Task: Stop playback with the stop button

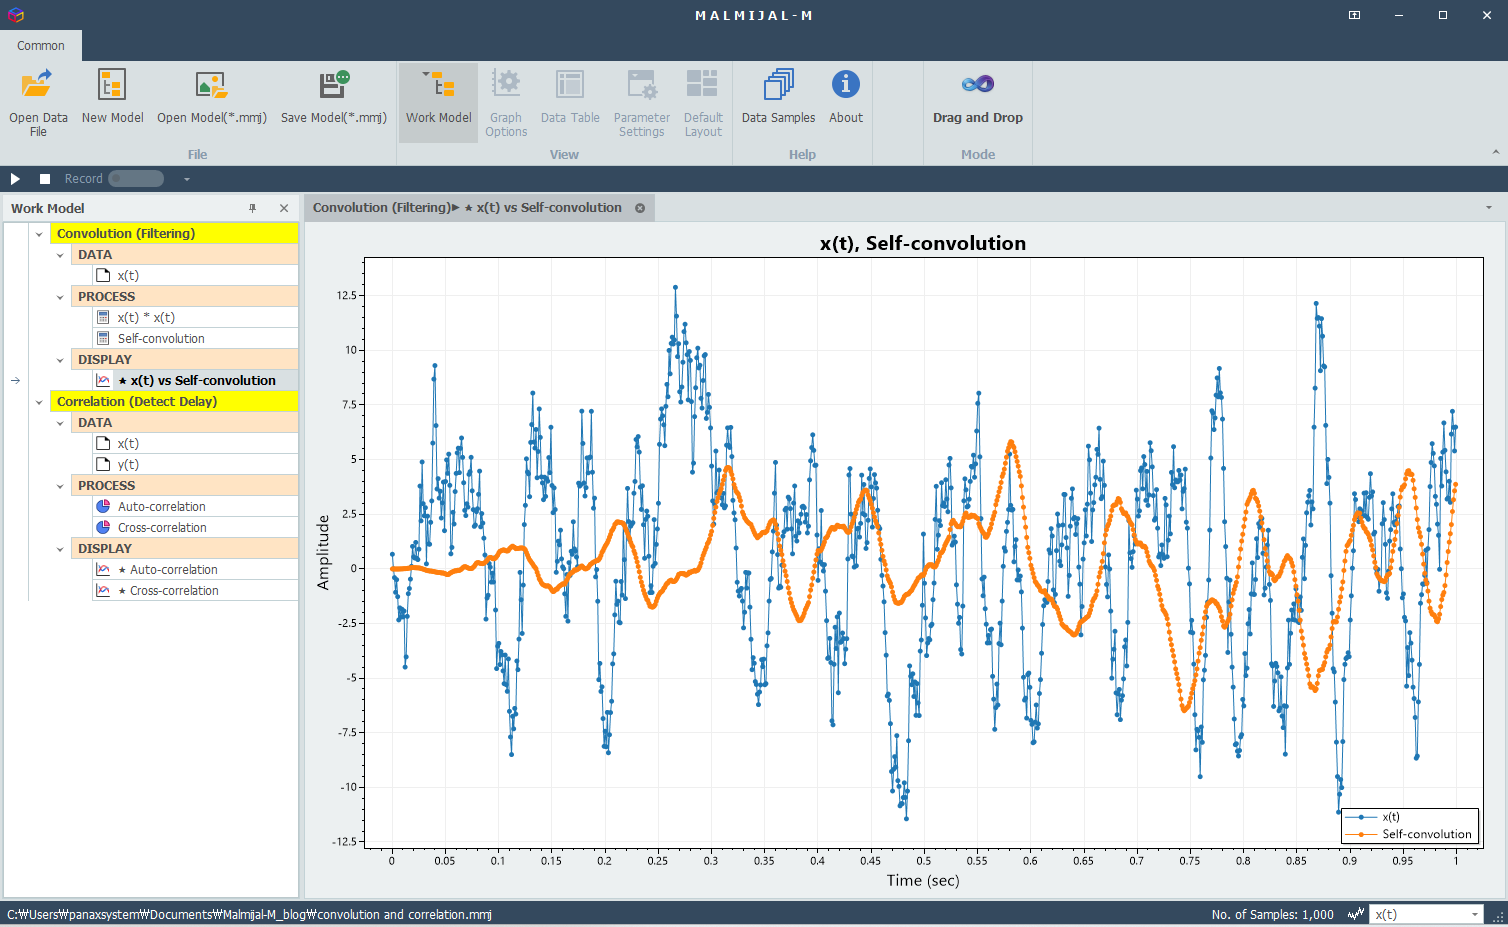Action: coord(45,179)
